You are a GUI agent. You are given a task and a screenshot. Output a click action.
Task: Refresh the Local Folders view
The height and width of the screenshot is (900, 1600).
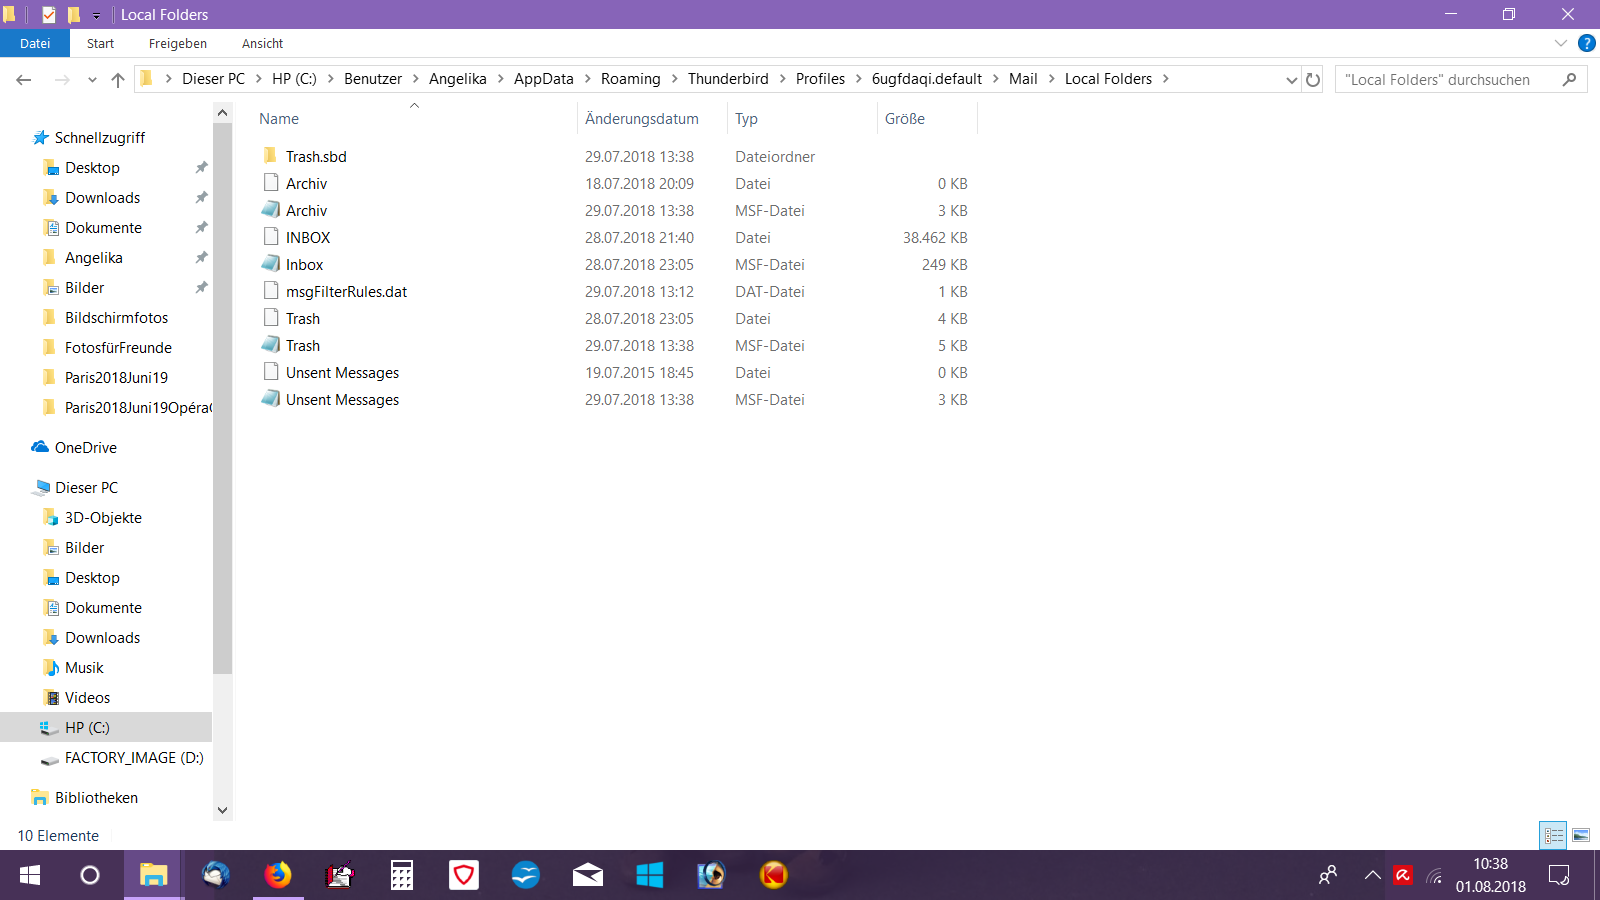1313,80
